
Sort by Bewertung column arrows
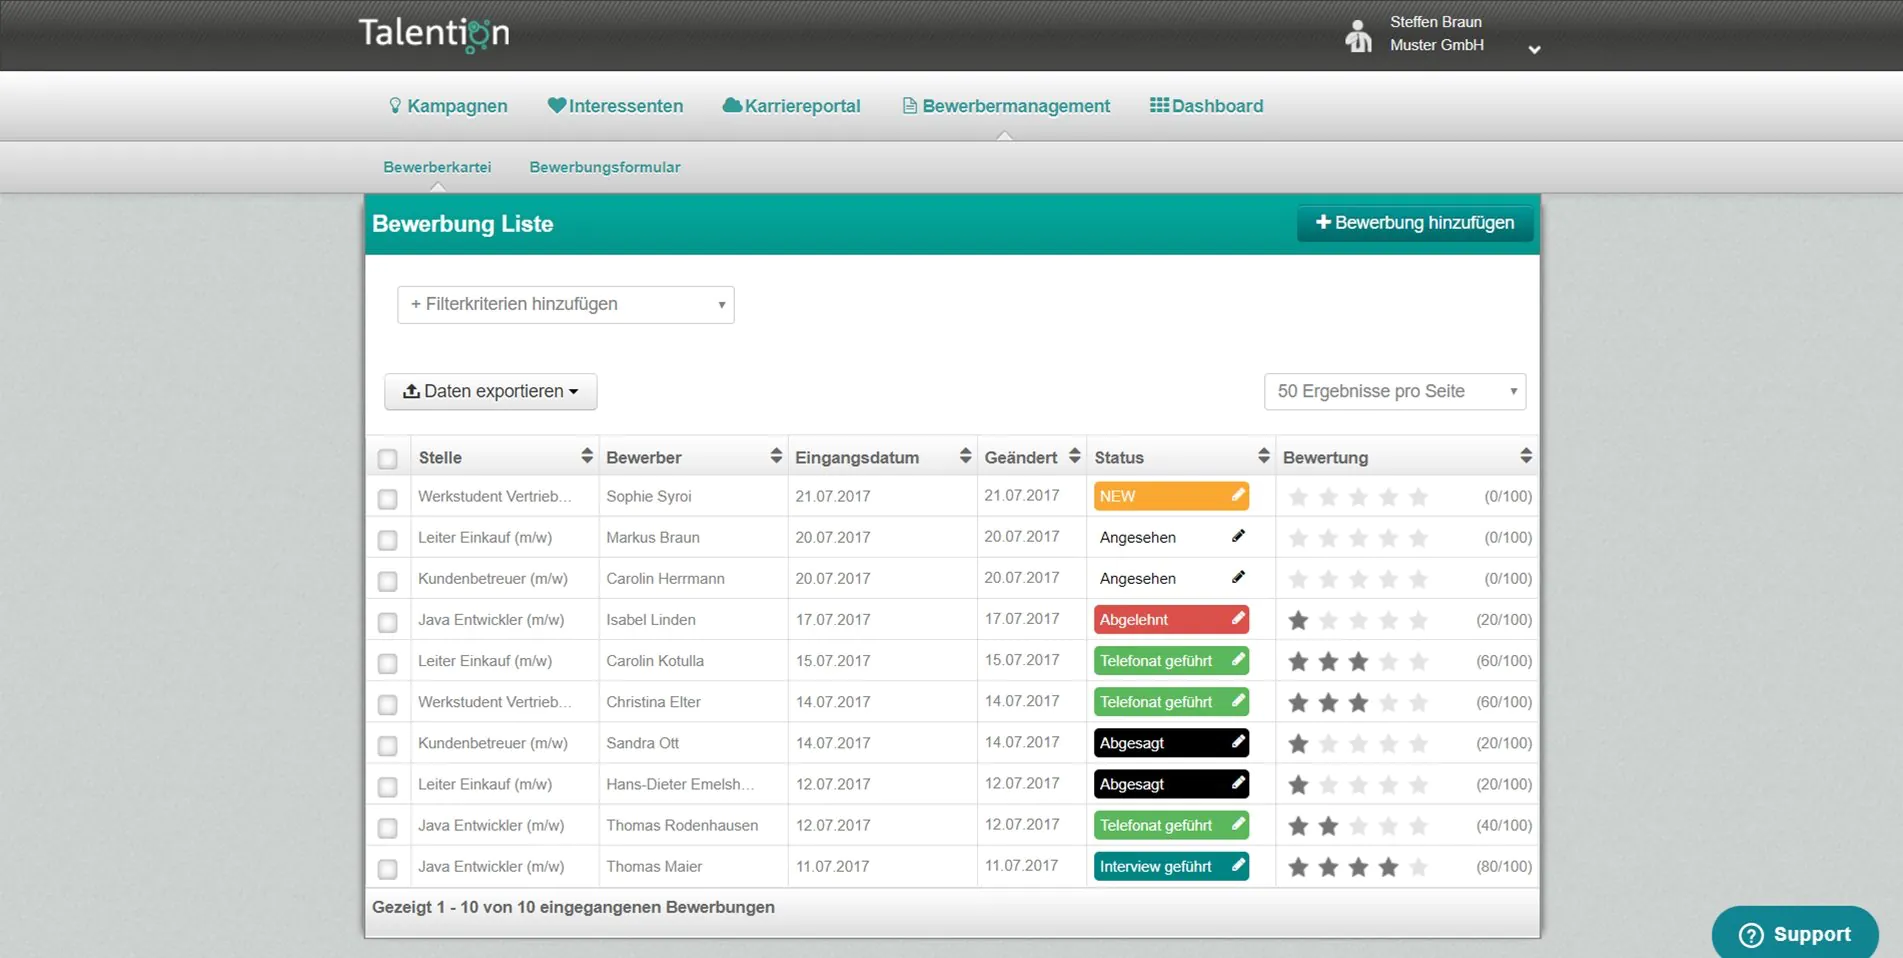click(1526, 456)
